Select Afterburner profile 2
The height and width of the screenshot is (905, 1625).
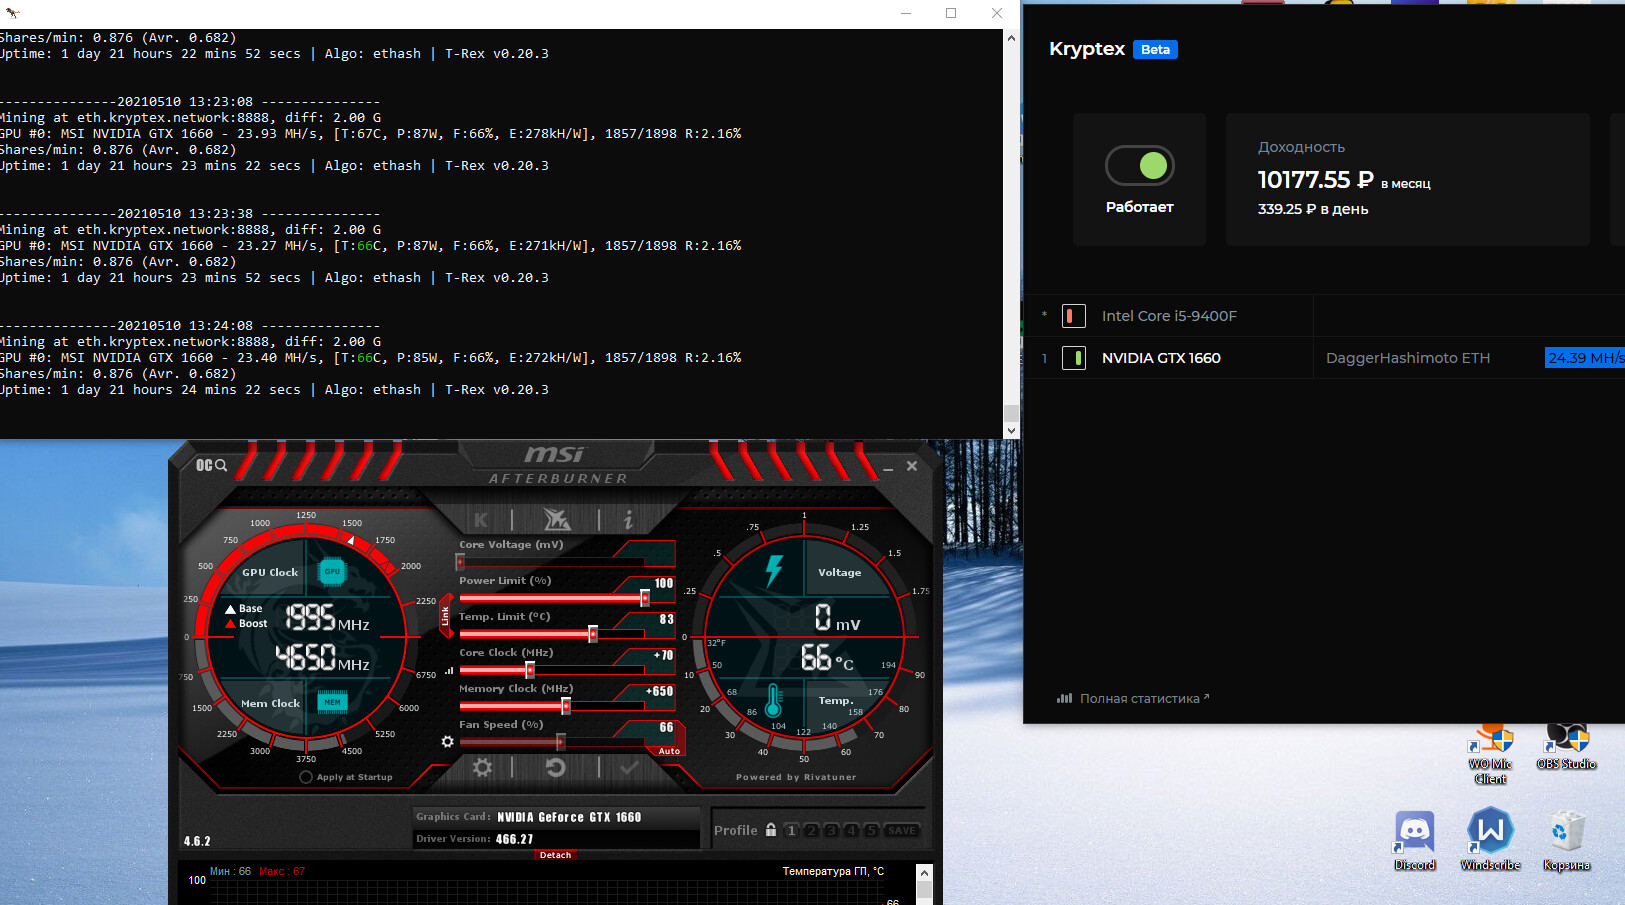click(811, 830)
